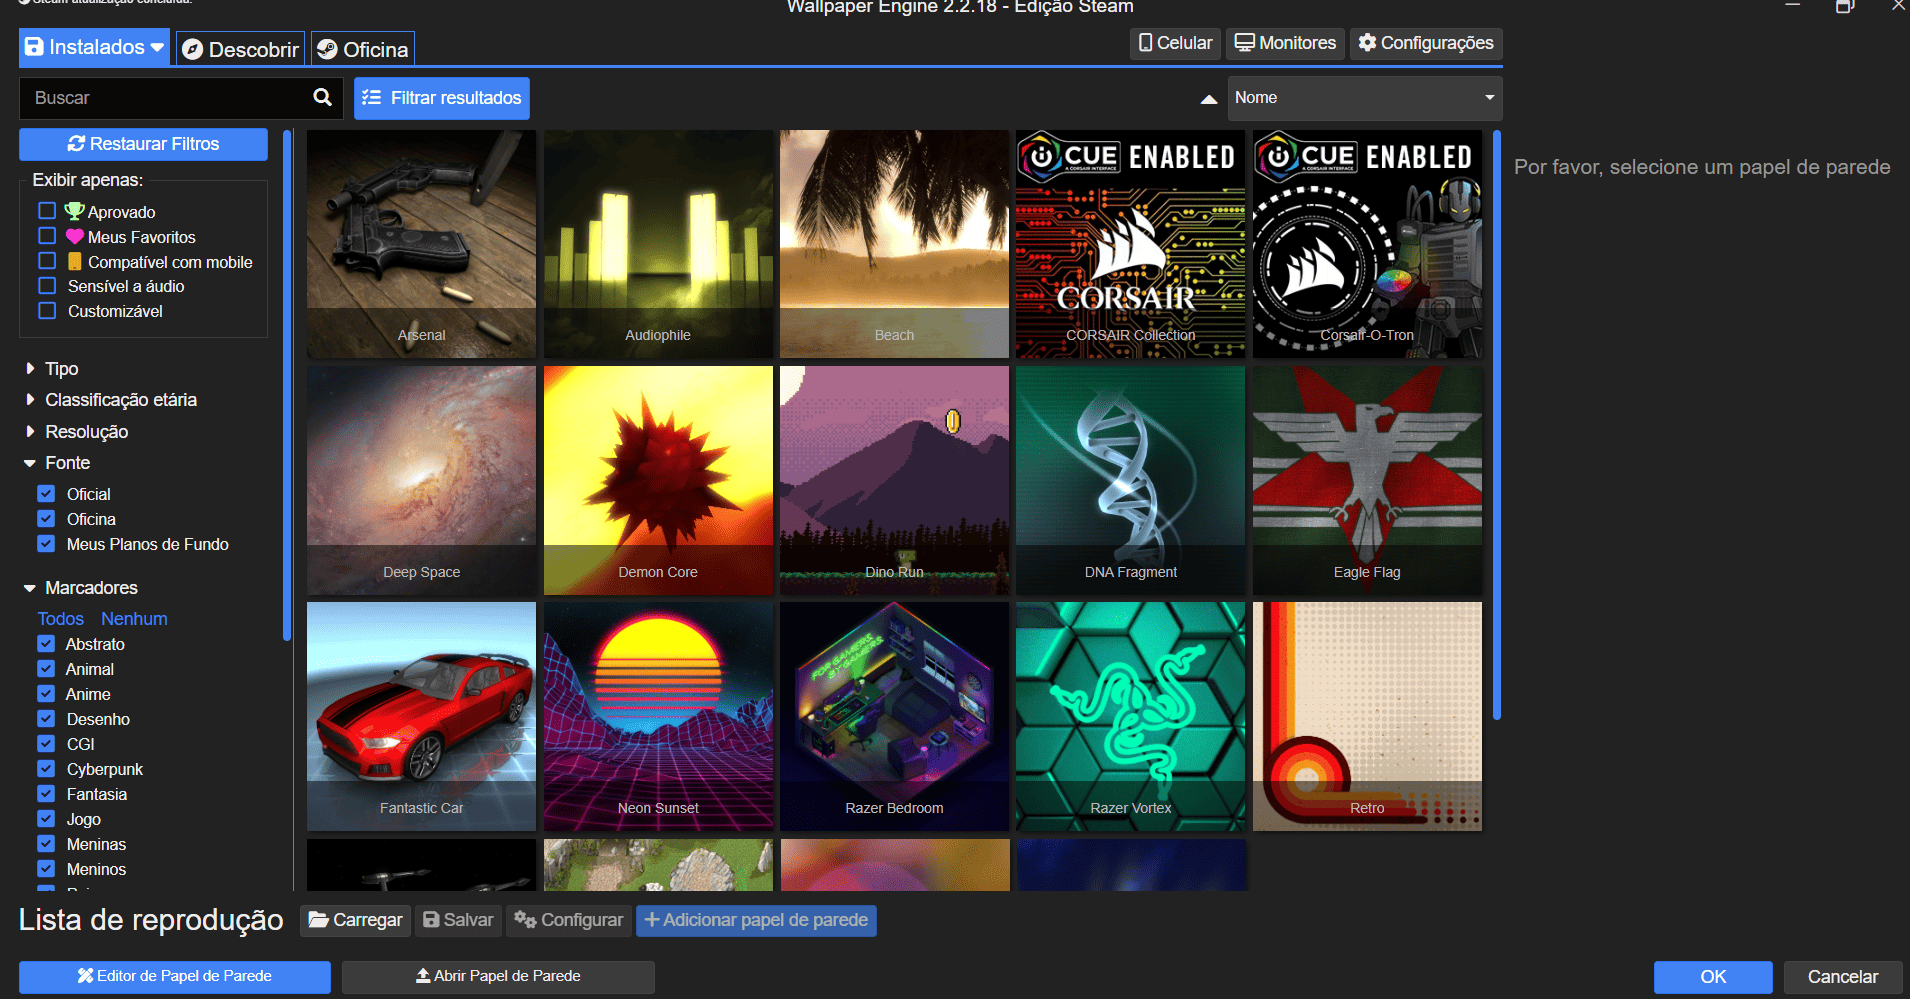1910x999 pixels.
Task: Collapse the Marcadores section
Action: [x=90, y=588]
